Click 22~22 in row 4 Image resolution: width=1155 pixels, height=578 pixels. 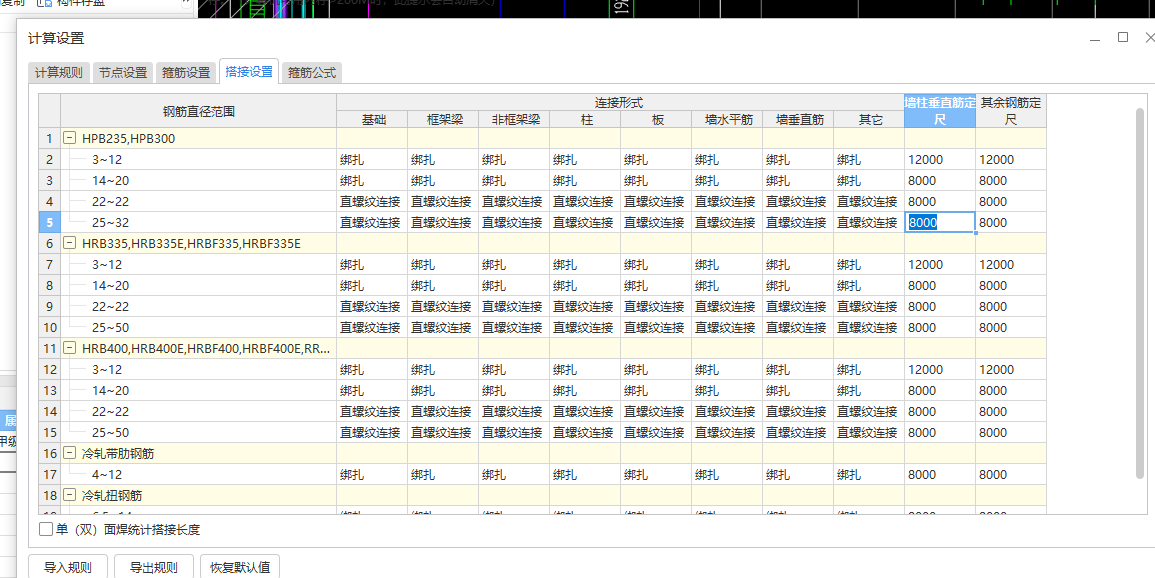110,202
